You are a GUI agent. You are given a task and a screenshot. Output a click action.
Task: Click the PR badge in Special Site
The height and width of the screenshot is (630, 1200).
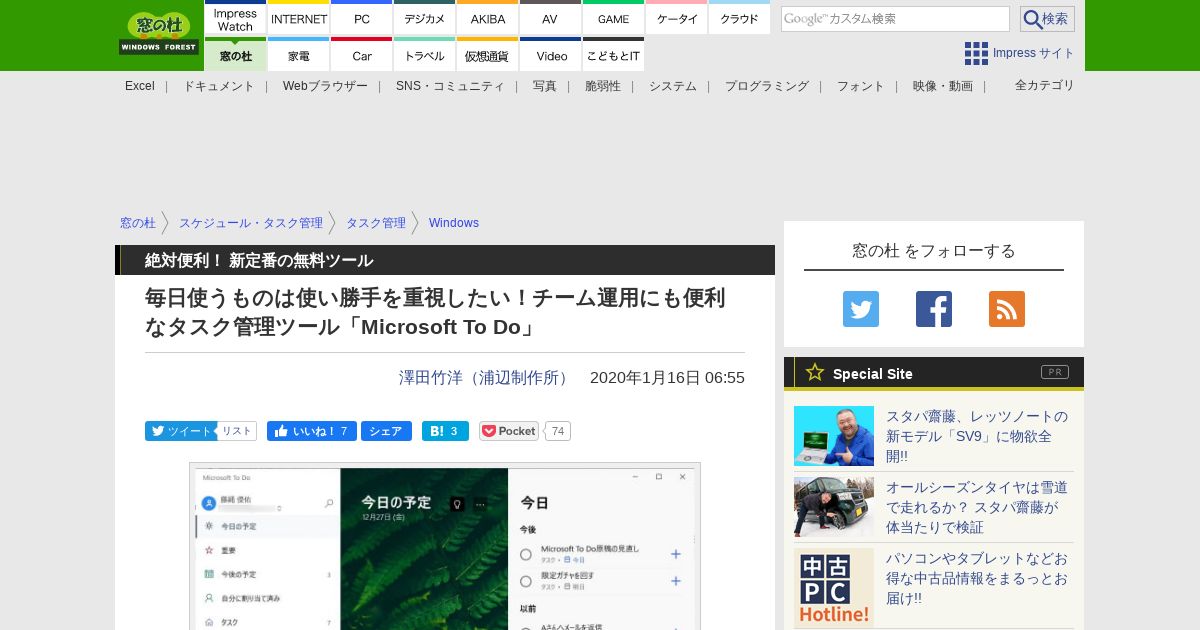pos(1055,372)
